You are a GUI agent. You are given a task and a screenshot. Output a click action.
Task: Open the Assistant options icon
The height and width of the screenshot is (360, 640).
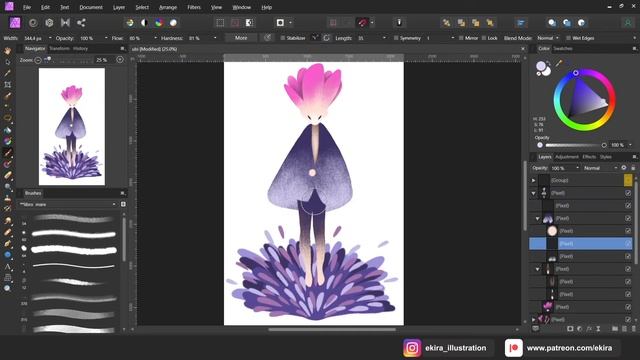click(x=399, y=22)
